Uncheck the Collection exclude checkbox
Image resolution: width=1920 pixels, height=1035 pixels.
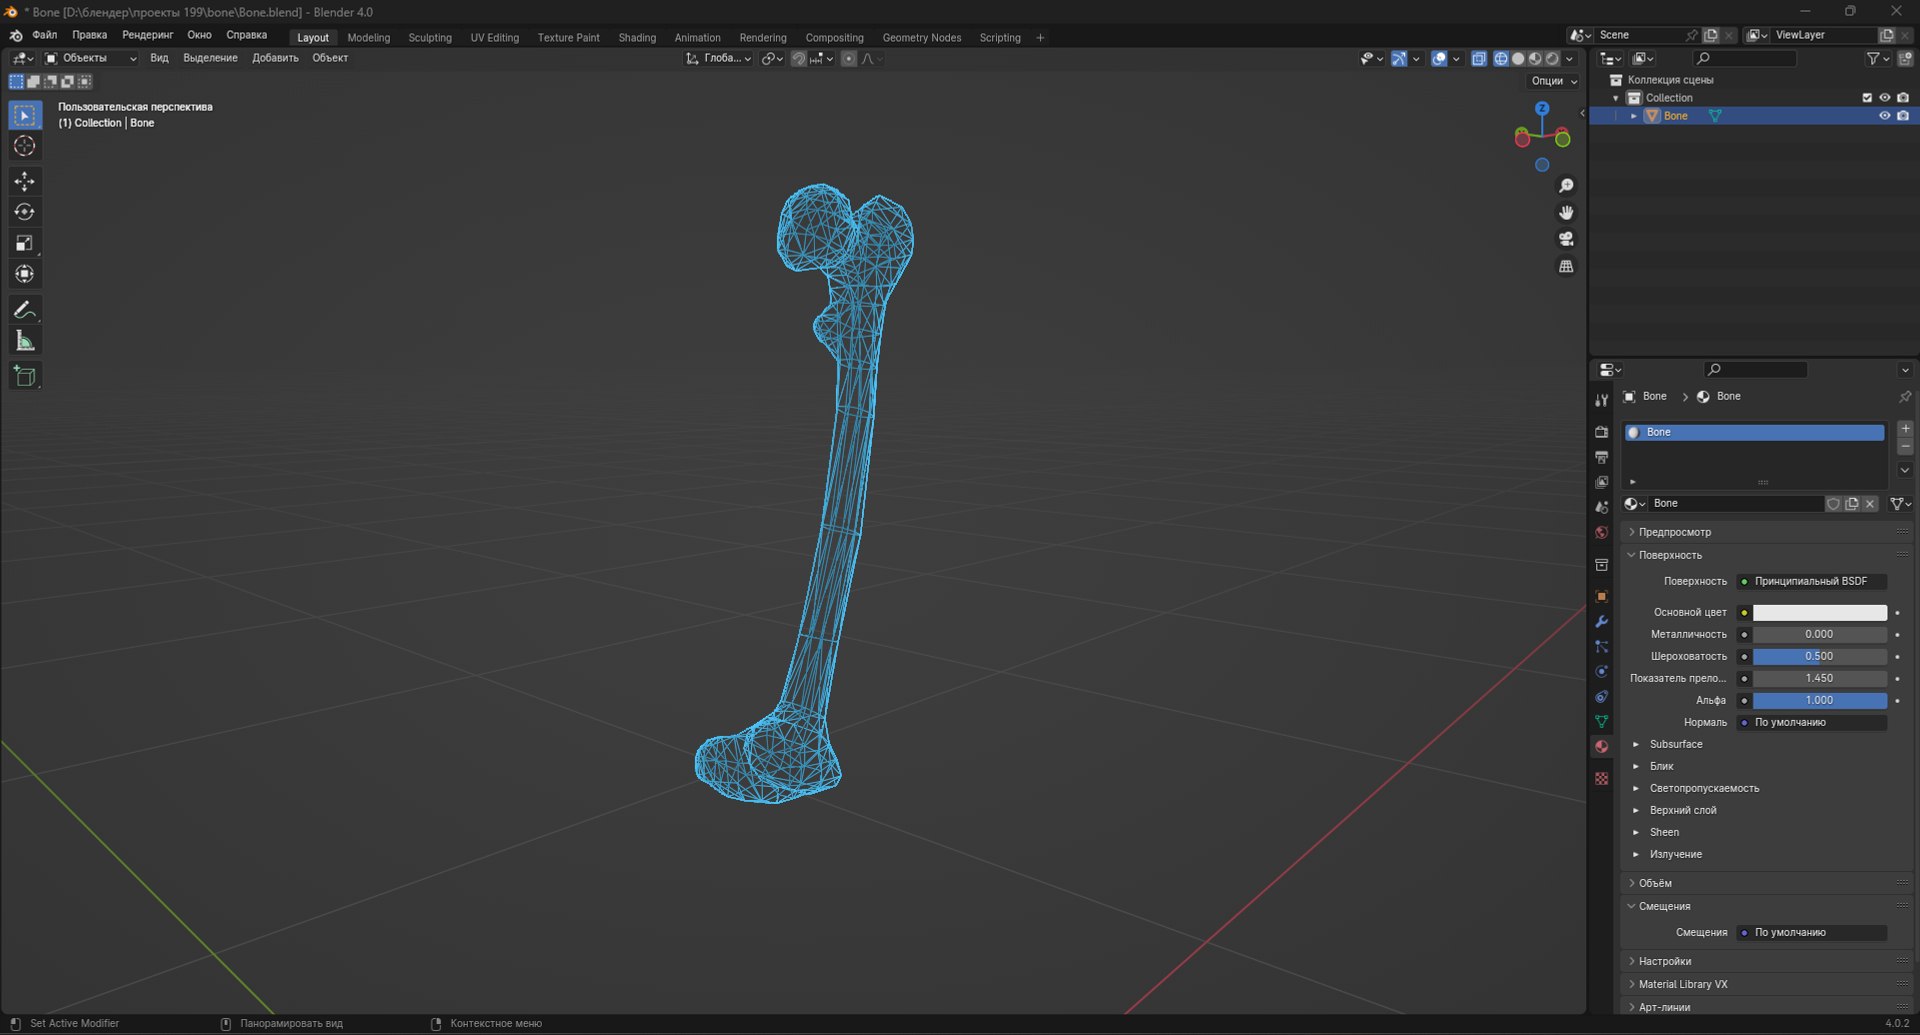tap(1866, 98)
